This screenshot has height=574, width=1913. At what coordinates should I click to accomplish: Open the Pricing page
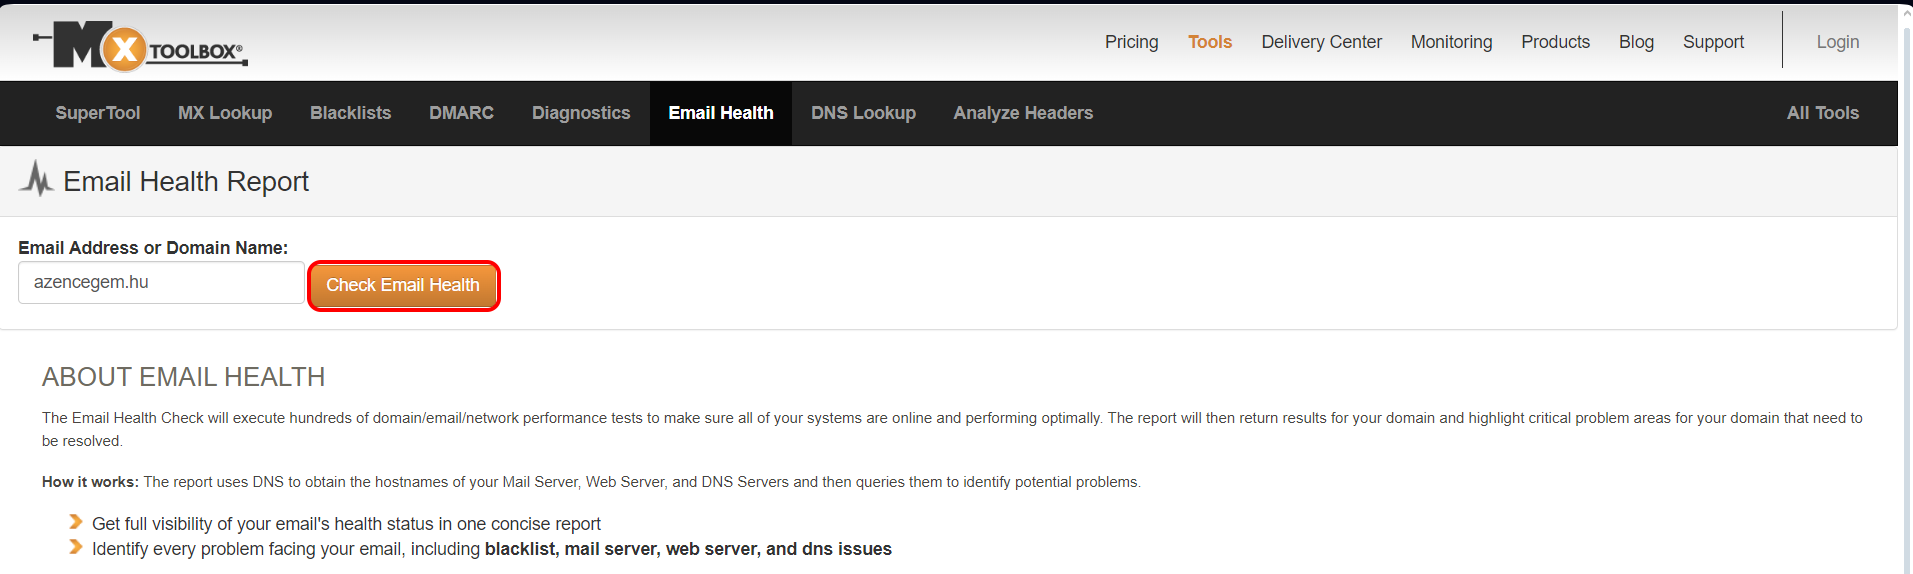coord(1131,42)
